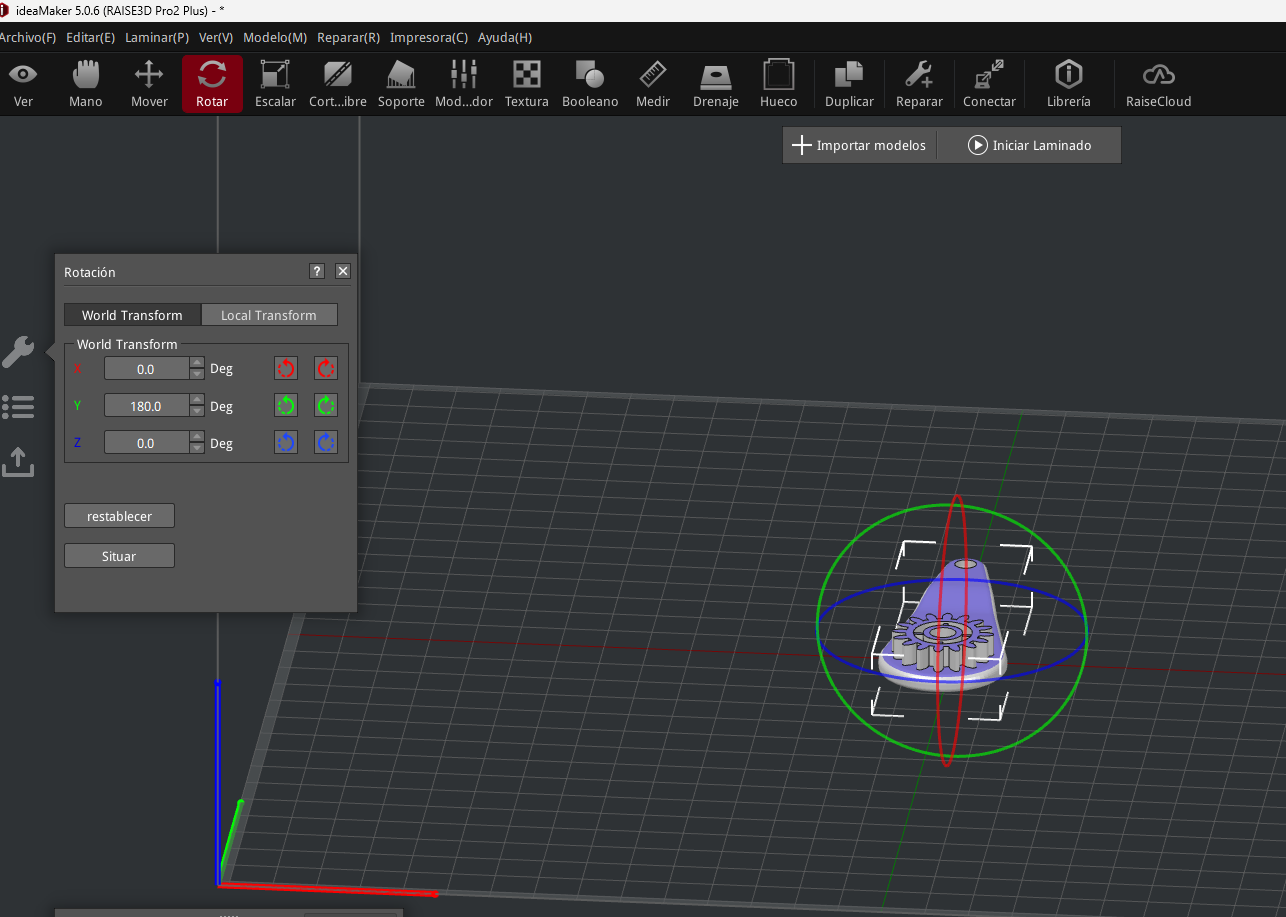Open RaiseCloud from the toolbar
1286x917 pixels.
(1158, 84)
